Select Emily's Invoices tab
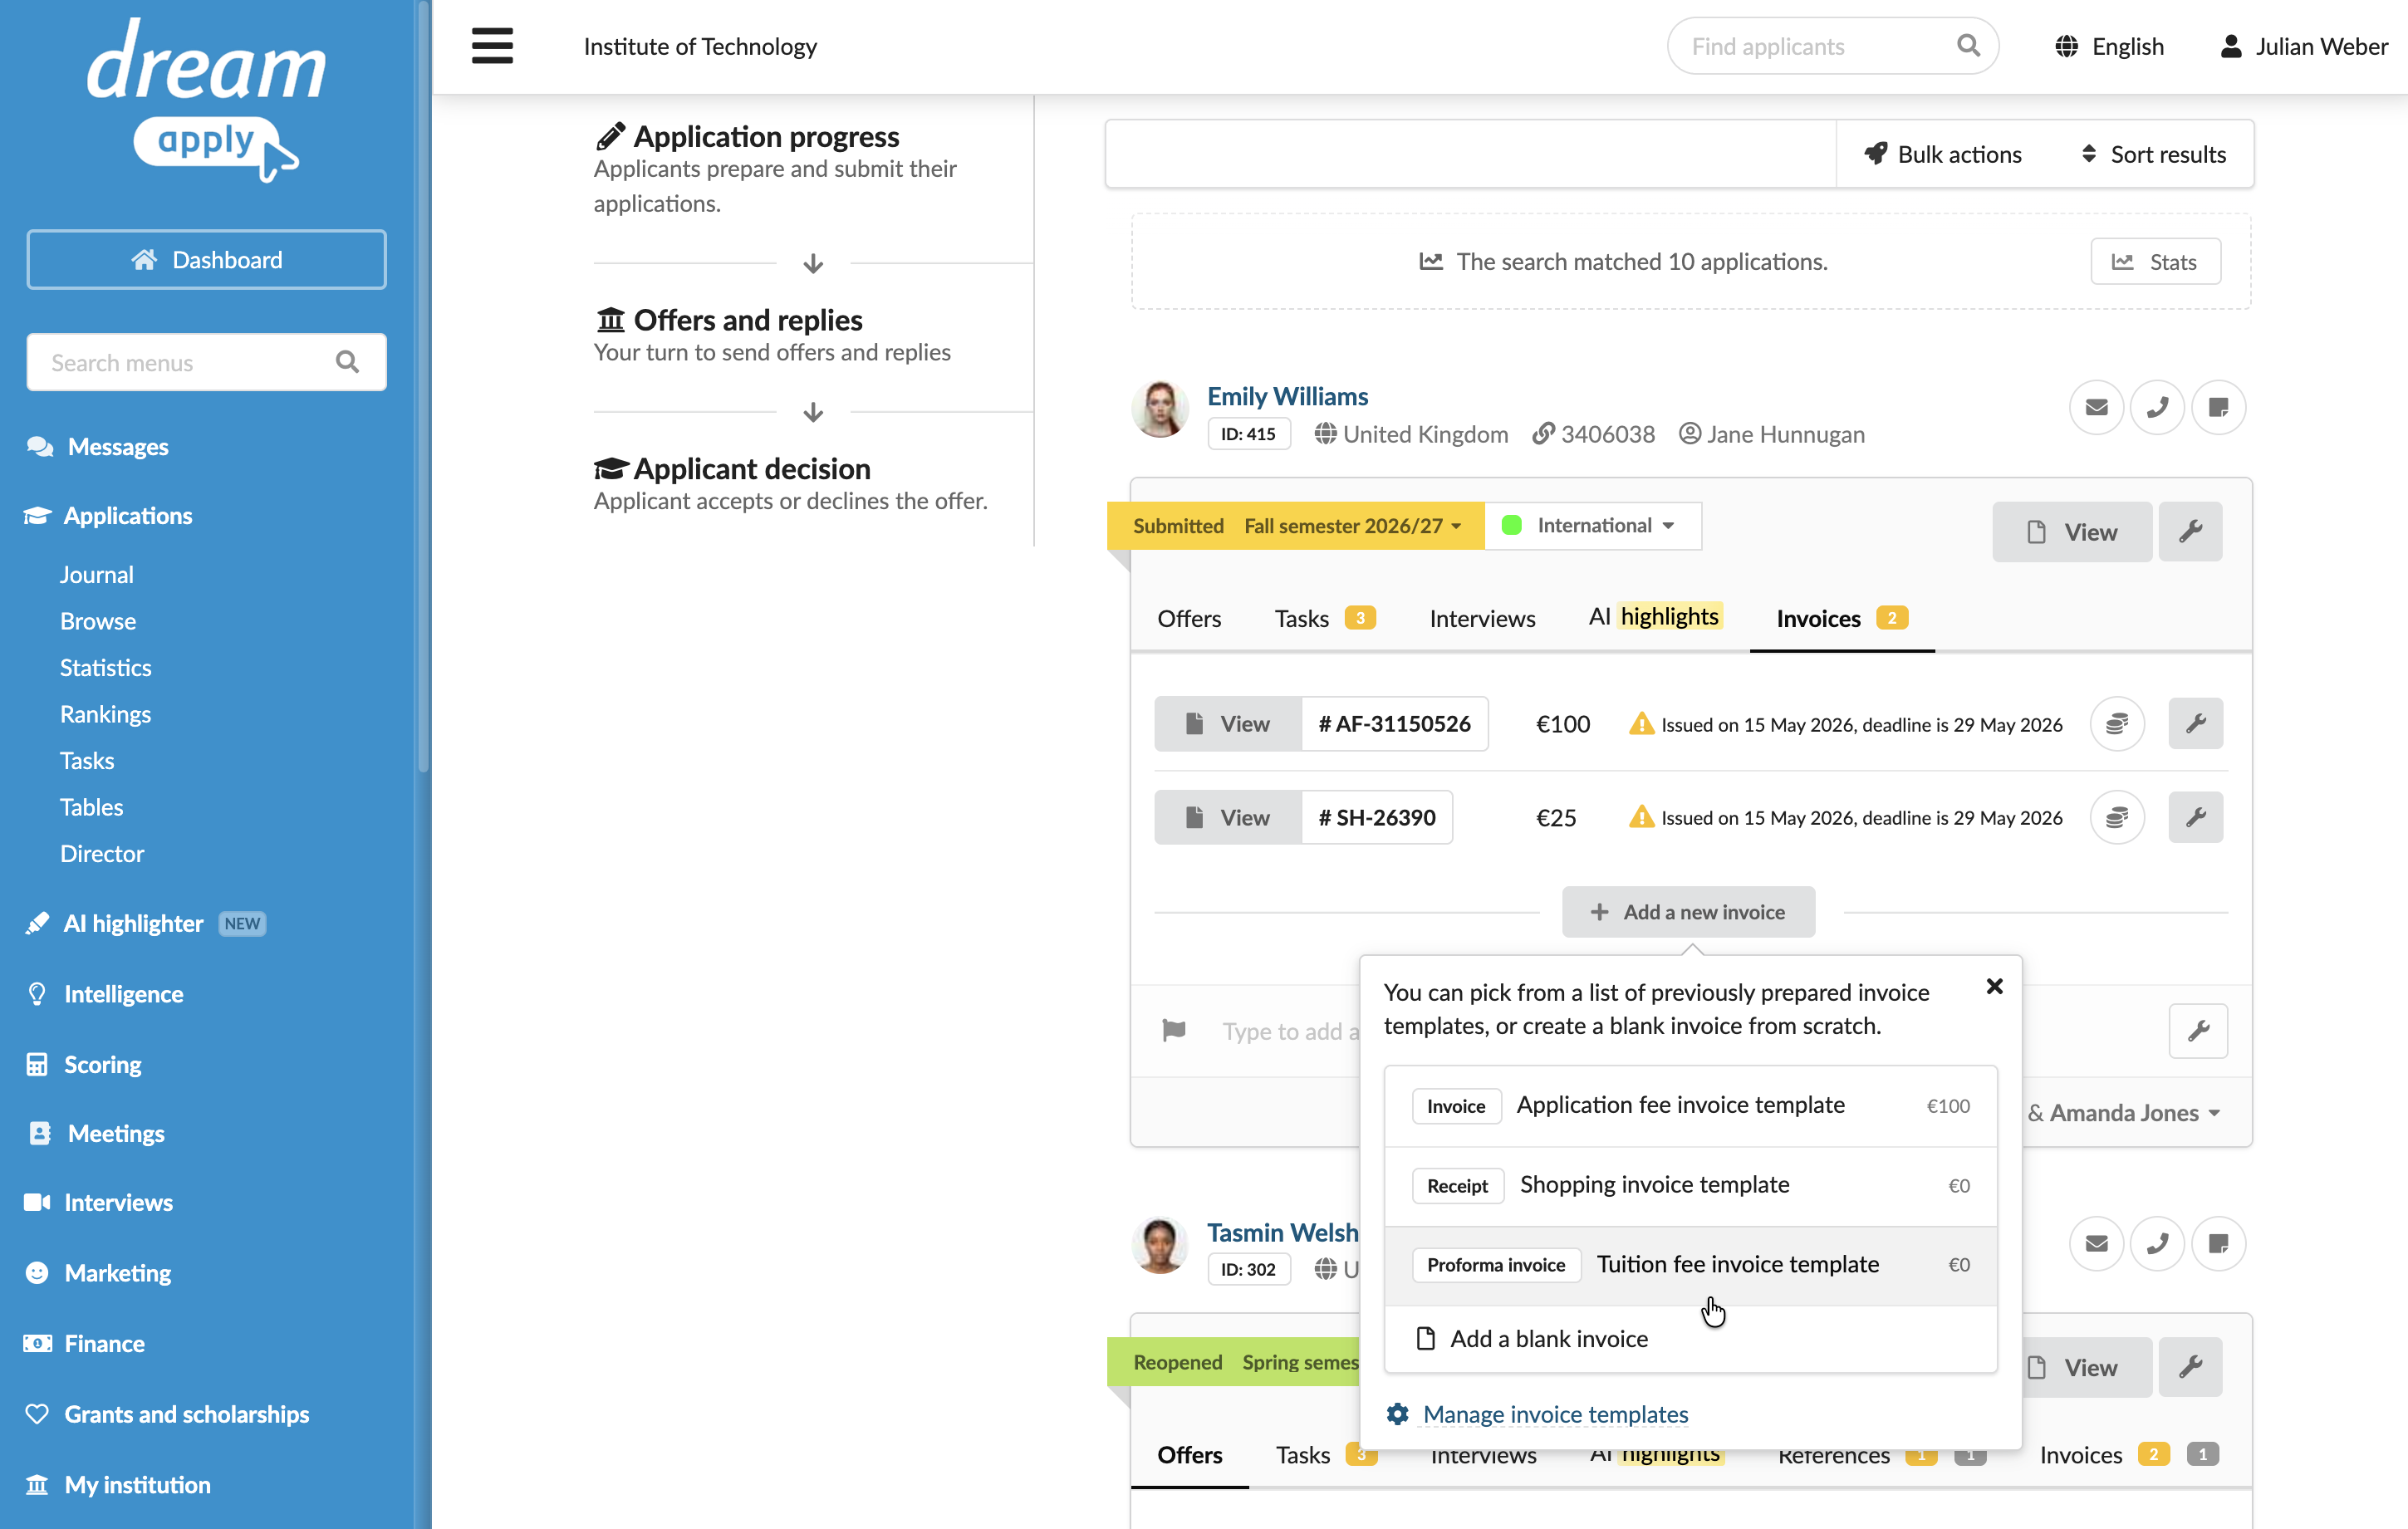 [x=1842, y=619]
